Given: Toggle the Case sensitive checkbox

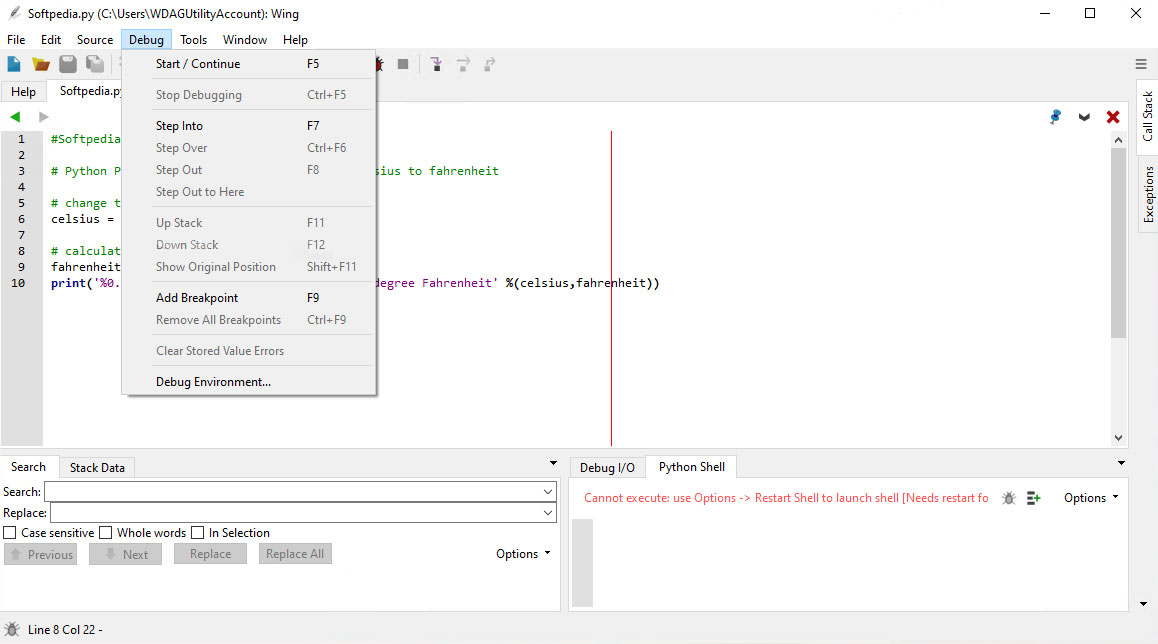Looking at the screenshot, I should pos(10,532).
